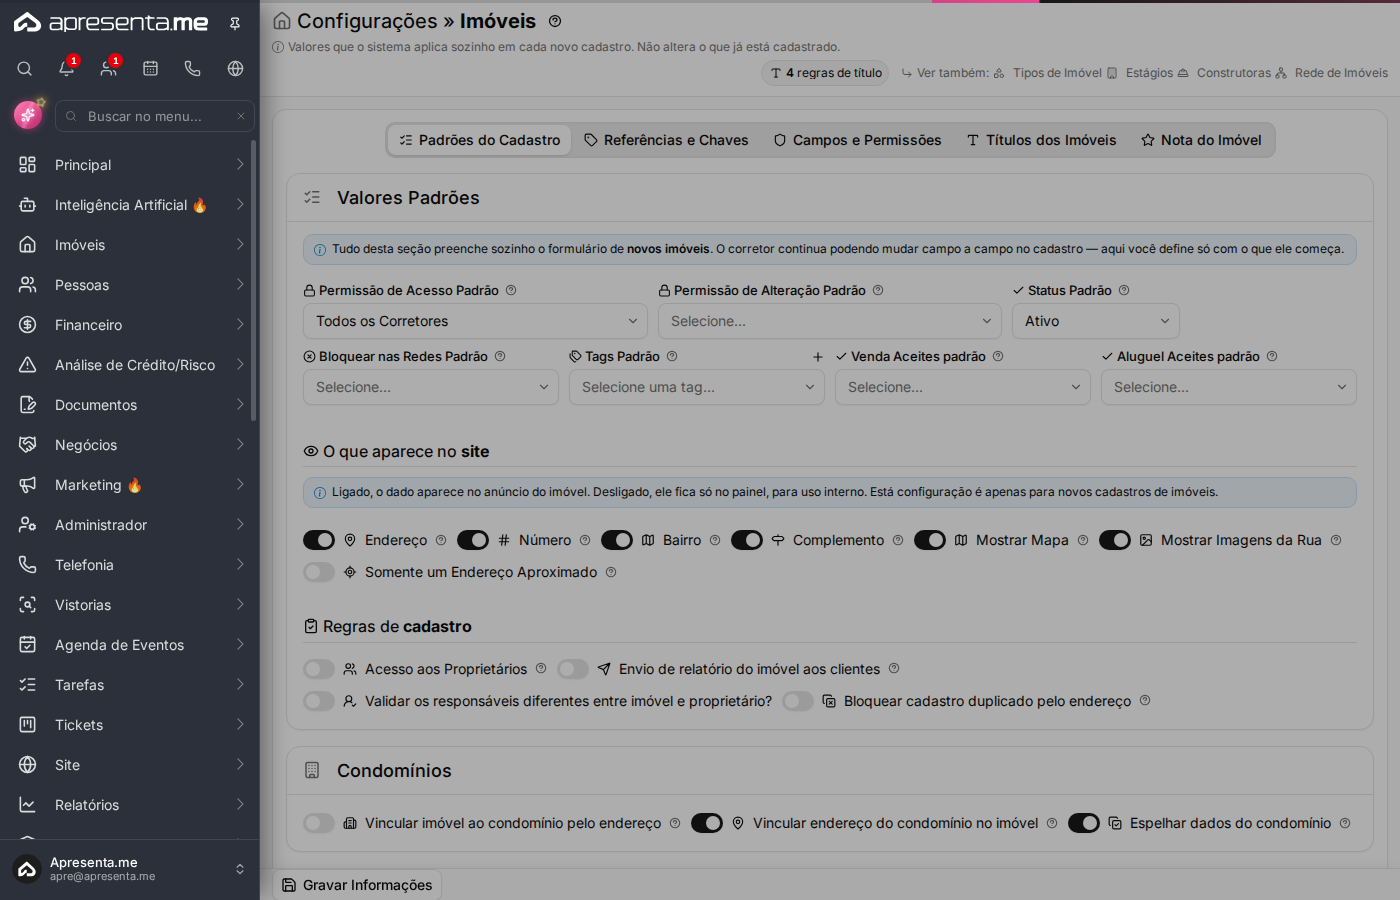1400x900 pixels.
Task: Click the Valores Padrões section list icon
Action: tap(312, 198)
